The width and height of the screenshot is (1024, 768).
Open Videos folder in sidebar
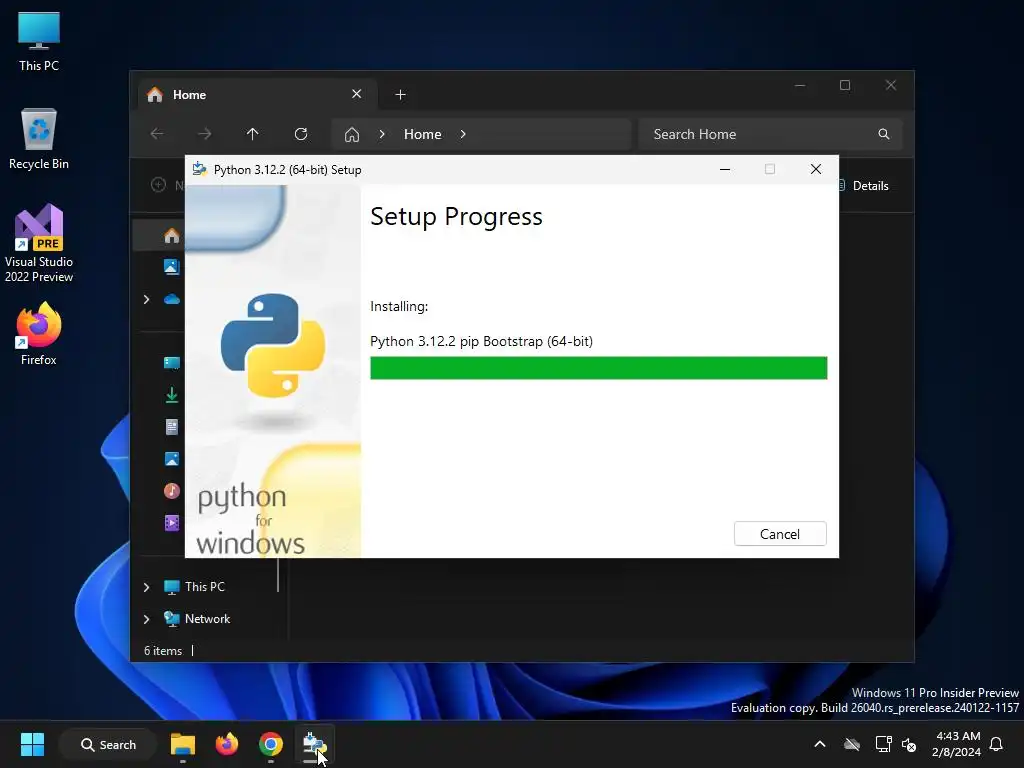click(x=172, y=523)
